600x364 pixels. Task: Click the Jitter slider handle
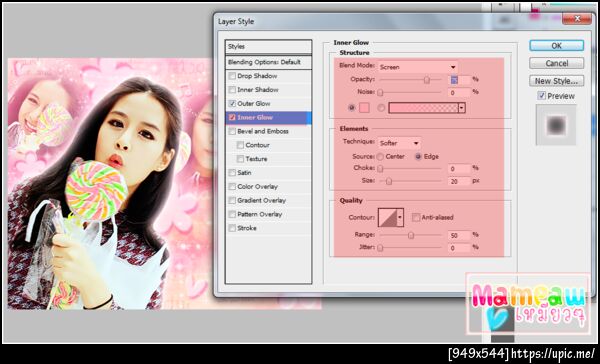(380, 248)
